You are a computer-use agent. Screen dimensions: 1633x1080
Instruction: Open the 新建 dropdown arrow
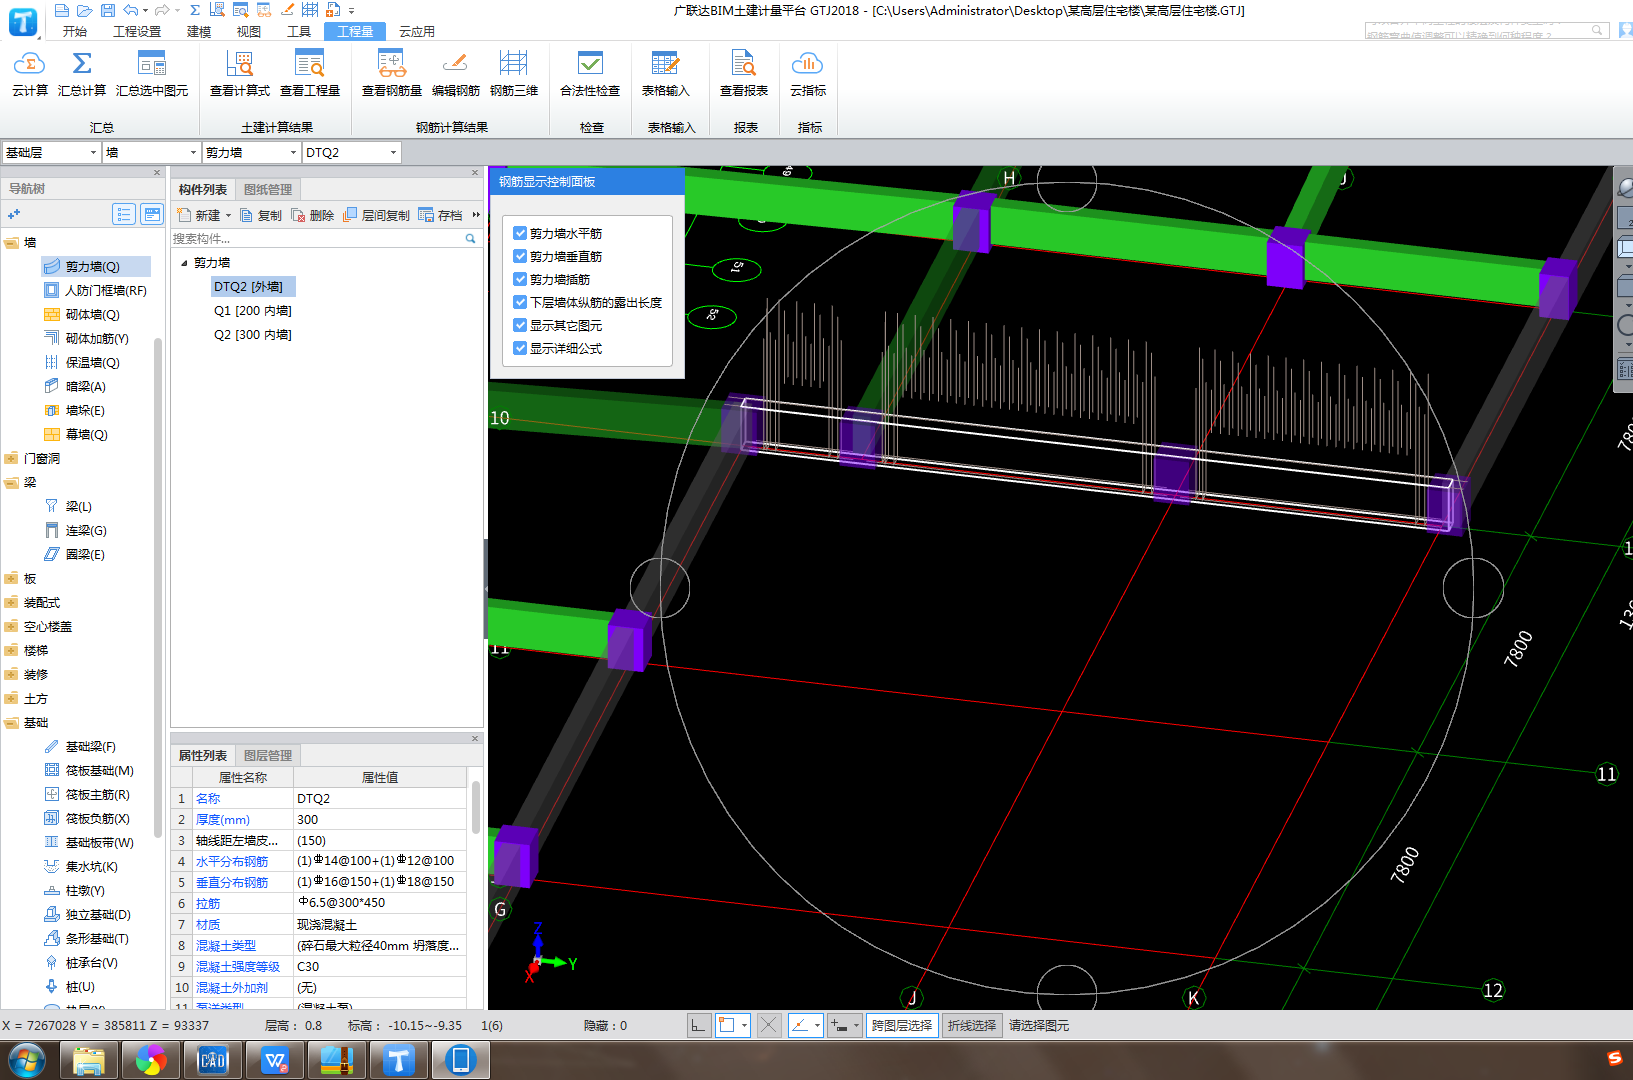228,216
